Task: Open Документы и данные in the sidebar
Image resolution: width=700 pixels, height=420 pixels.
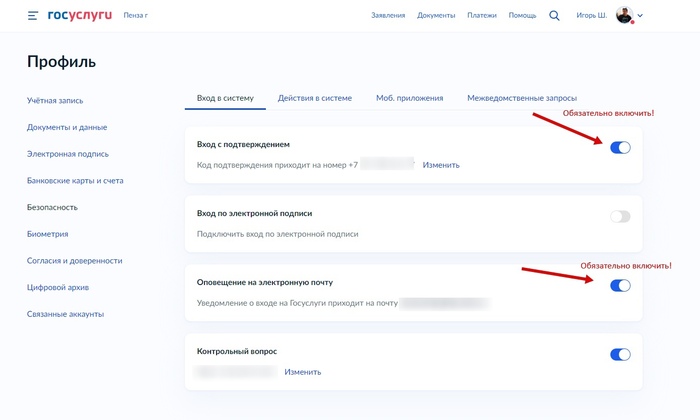Action: point(67,127)
